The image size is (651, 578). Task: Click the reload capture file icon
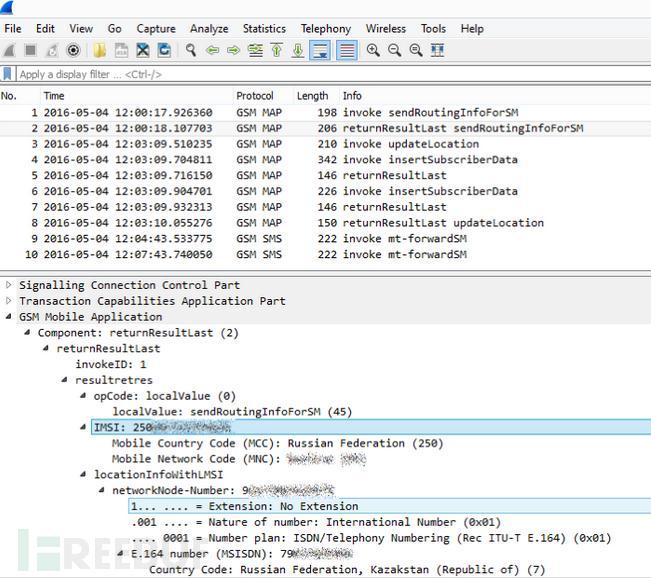point(164,50)
